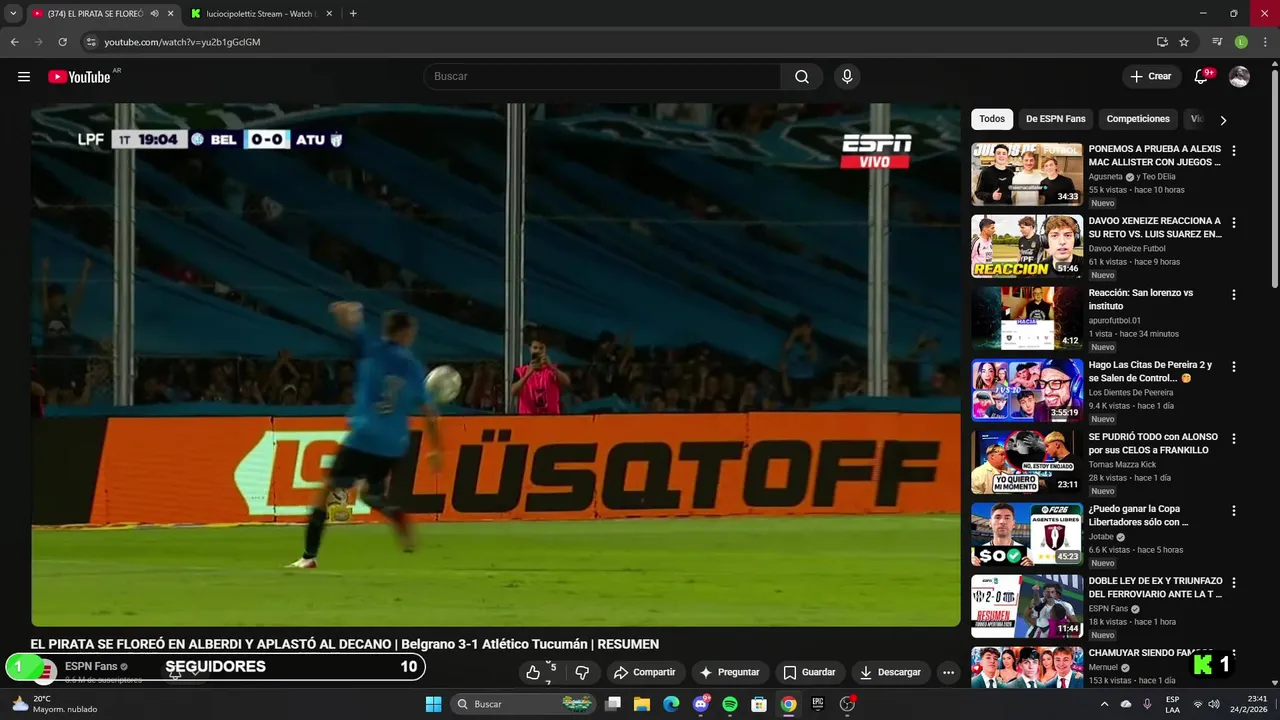Screen dimensions: 1280x720
Task: Open options for Alexis Mac Allister video
Action: pyautogui.click(x=1233, y=151)
